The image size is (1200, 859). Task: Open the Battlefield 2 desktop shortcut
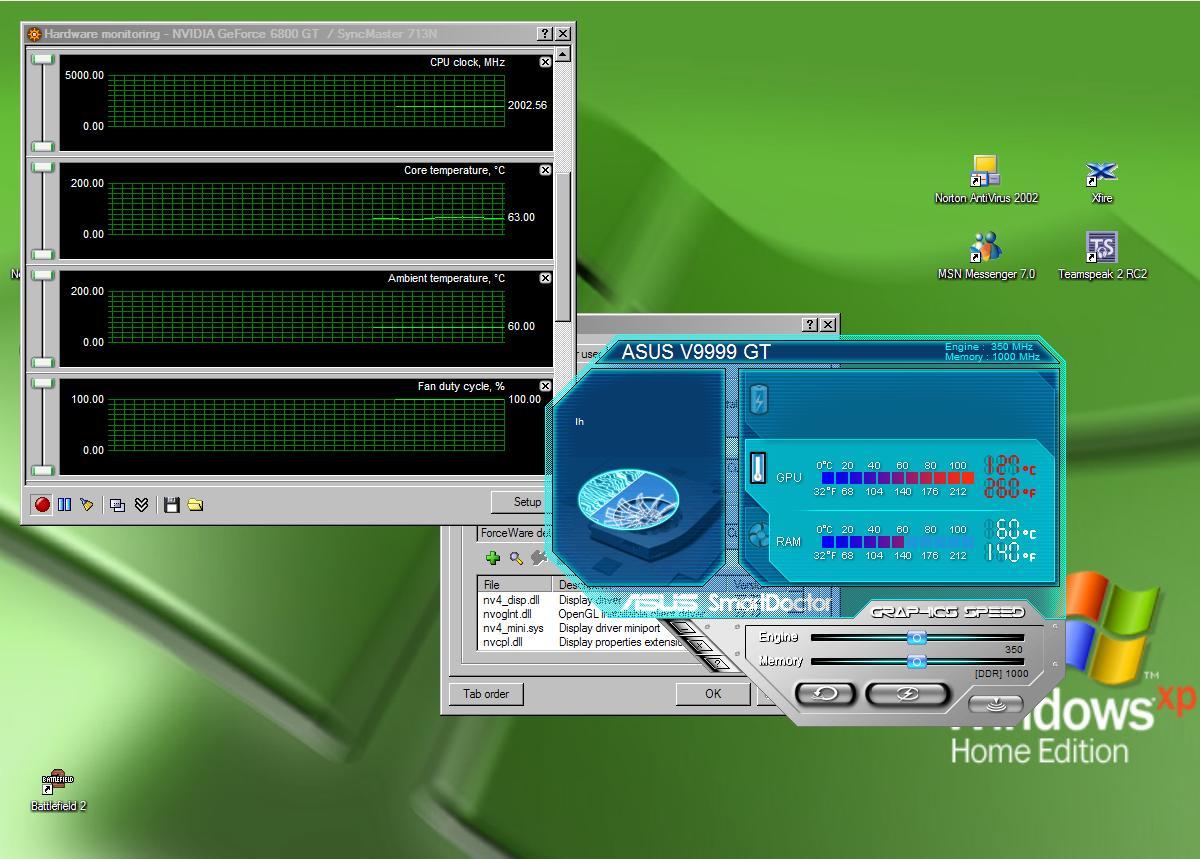[x=58, y=791]
